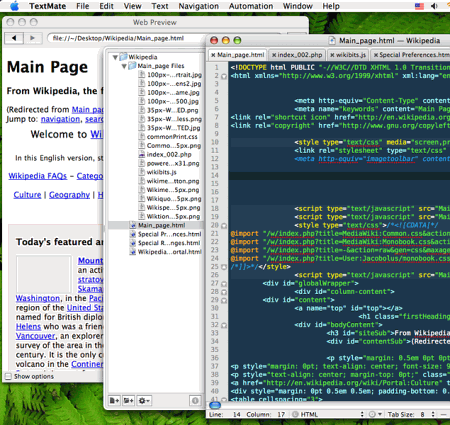Click the navigation jump link
The width and height of the screenshot is (450, 425).
(60, 119)
